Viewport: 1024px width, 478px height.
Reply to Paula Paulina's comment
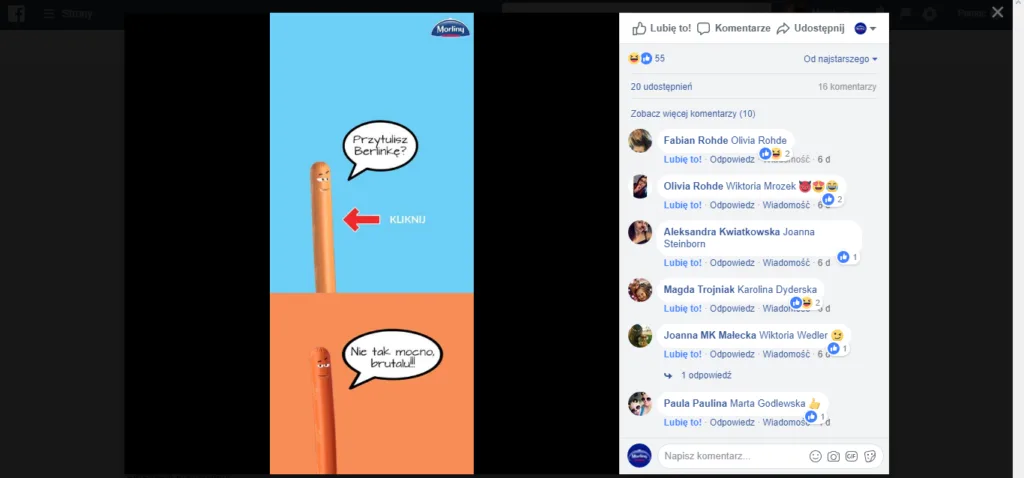732,422
